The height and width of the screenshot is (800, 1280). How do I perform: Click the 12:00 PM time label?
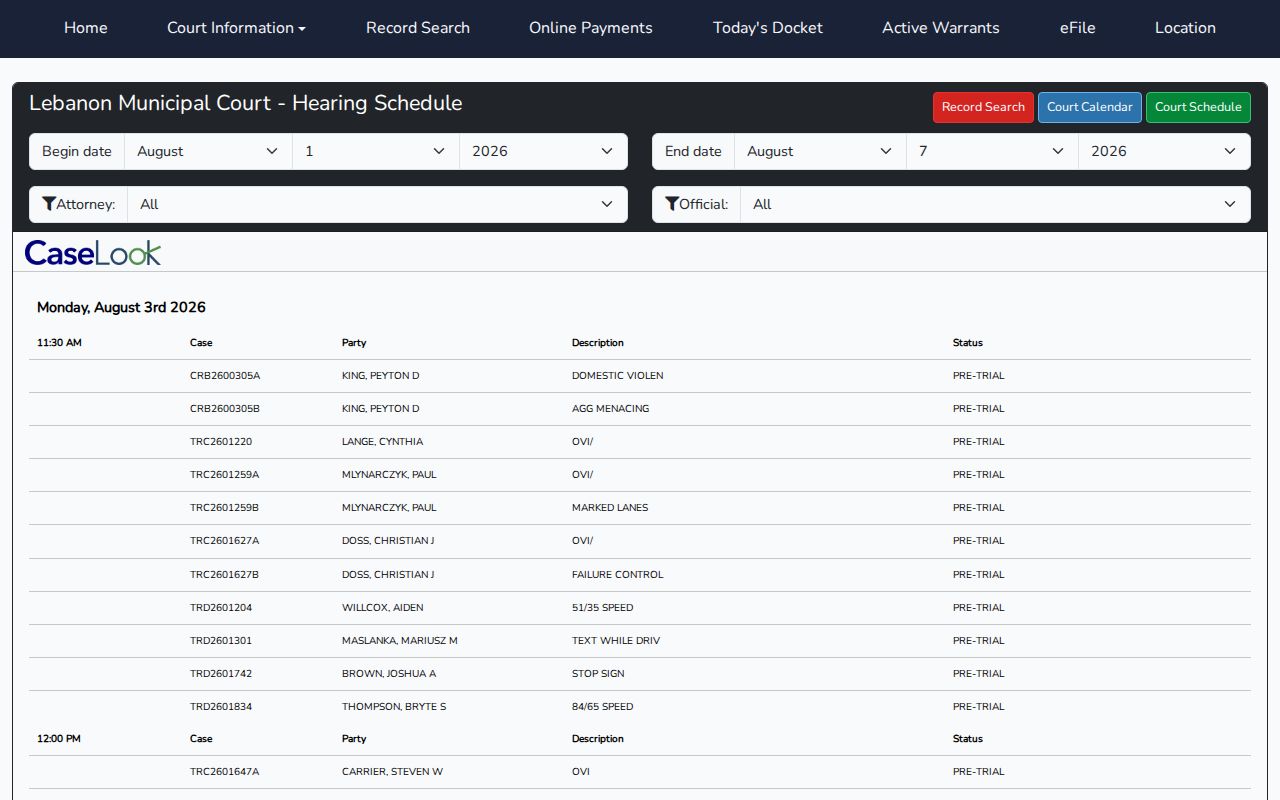click(x=59, y=739)
